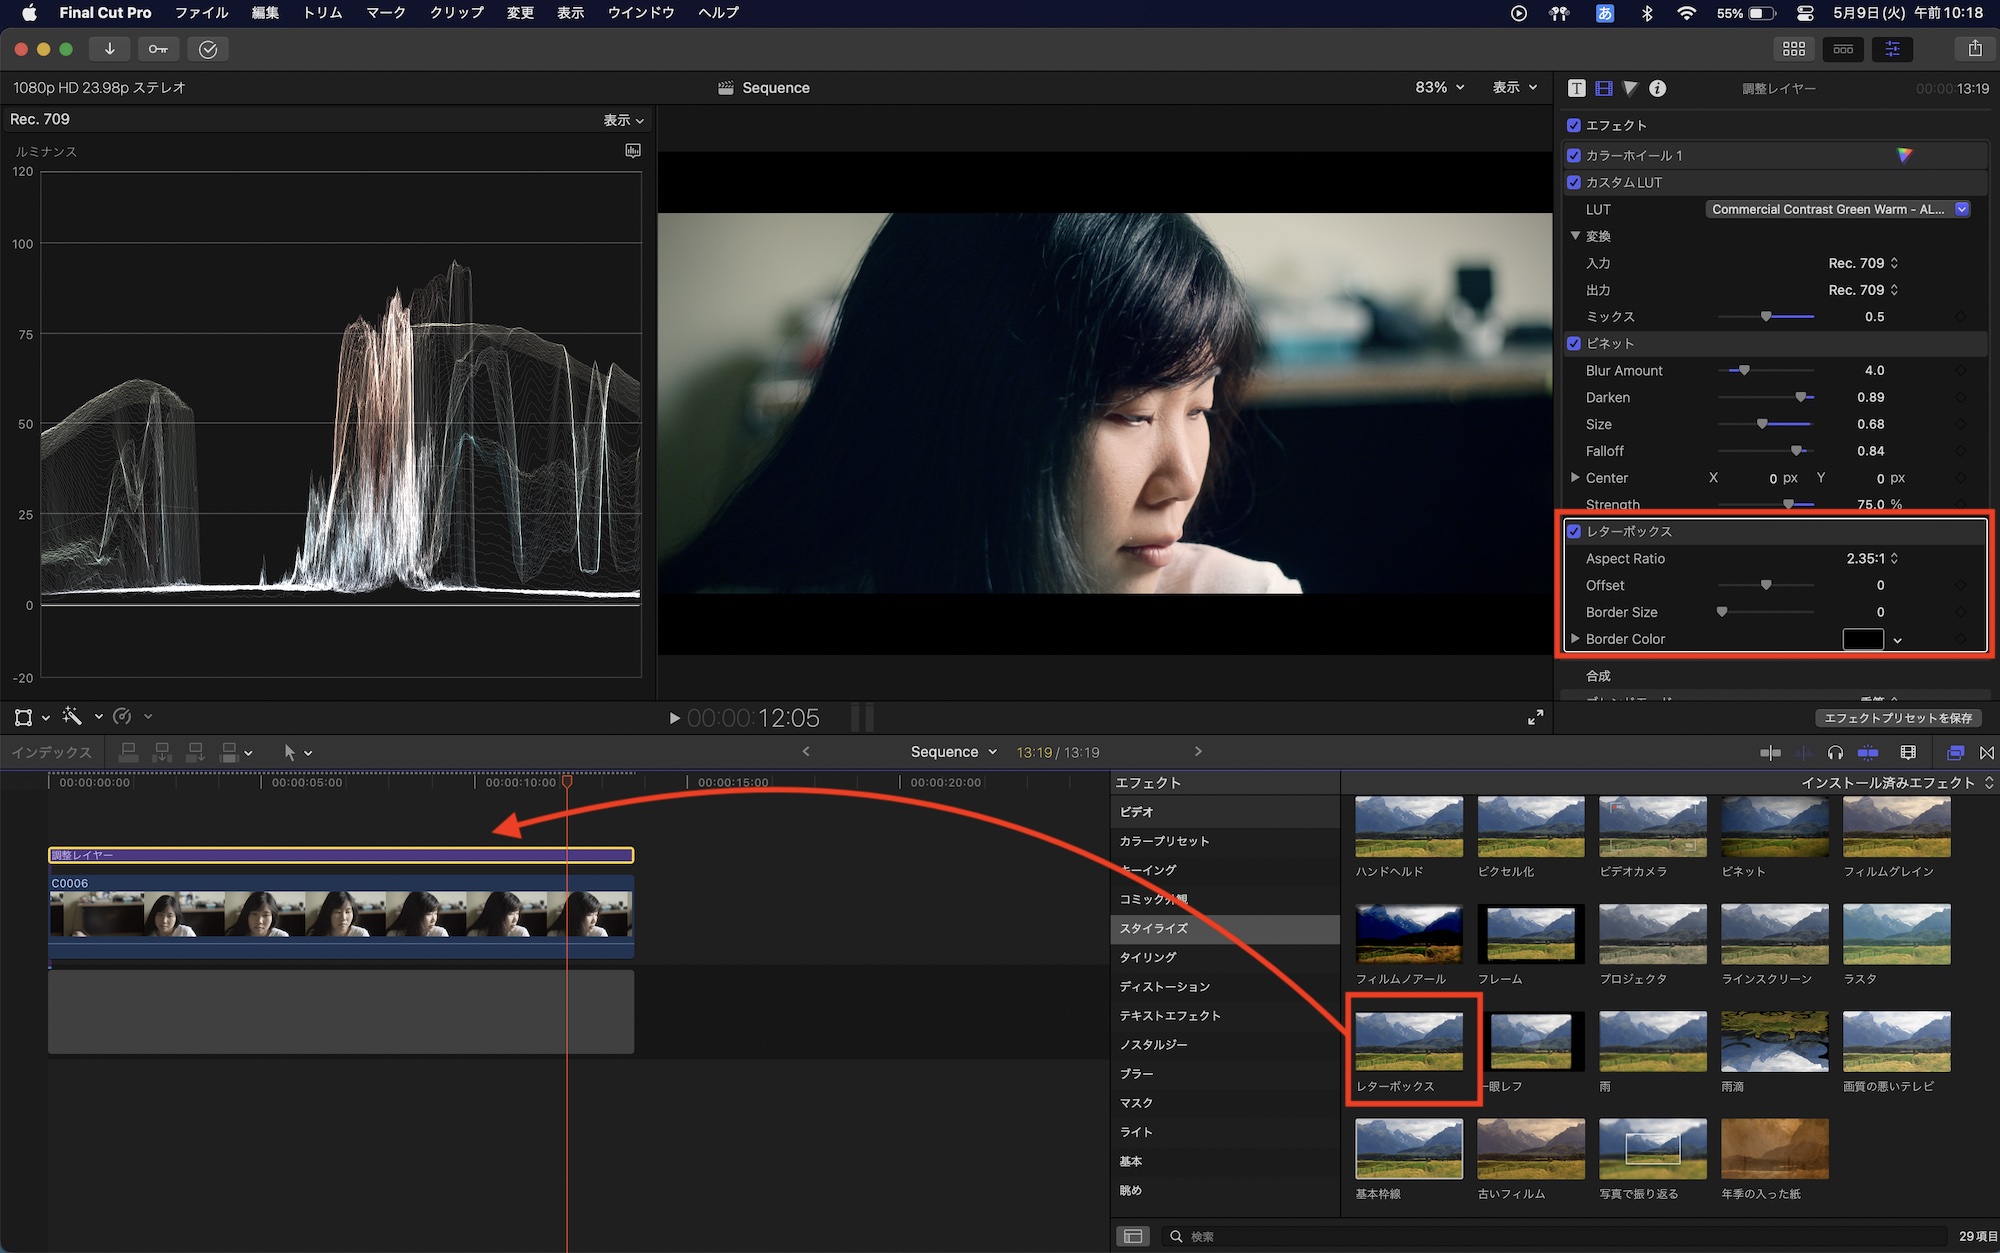Open the keyword editor key icon
Image resolution: width=2000 pixels, height=1253 pixels.
158,49
